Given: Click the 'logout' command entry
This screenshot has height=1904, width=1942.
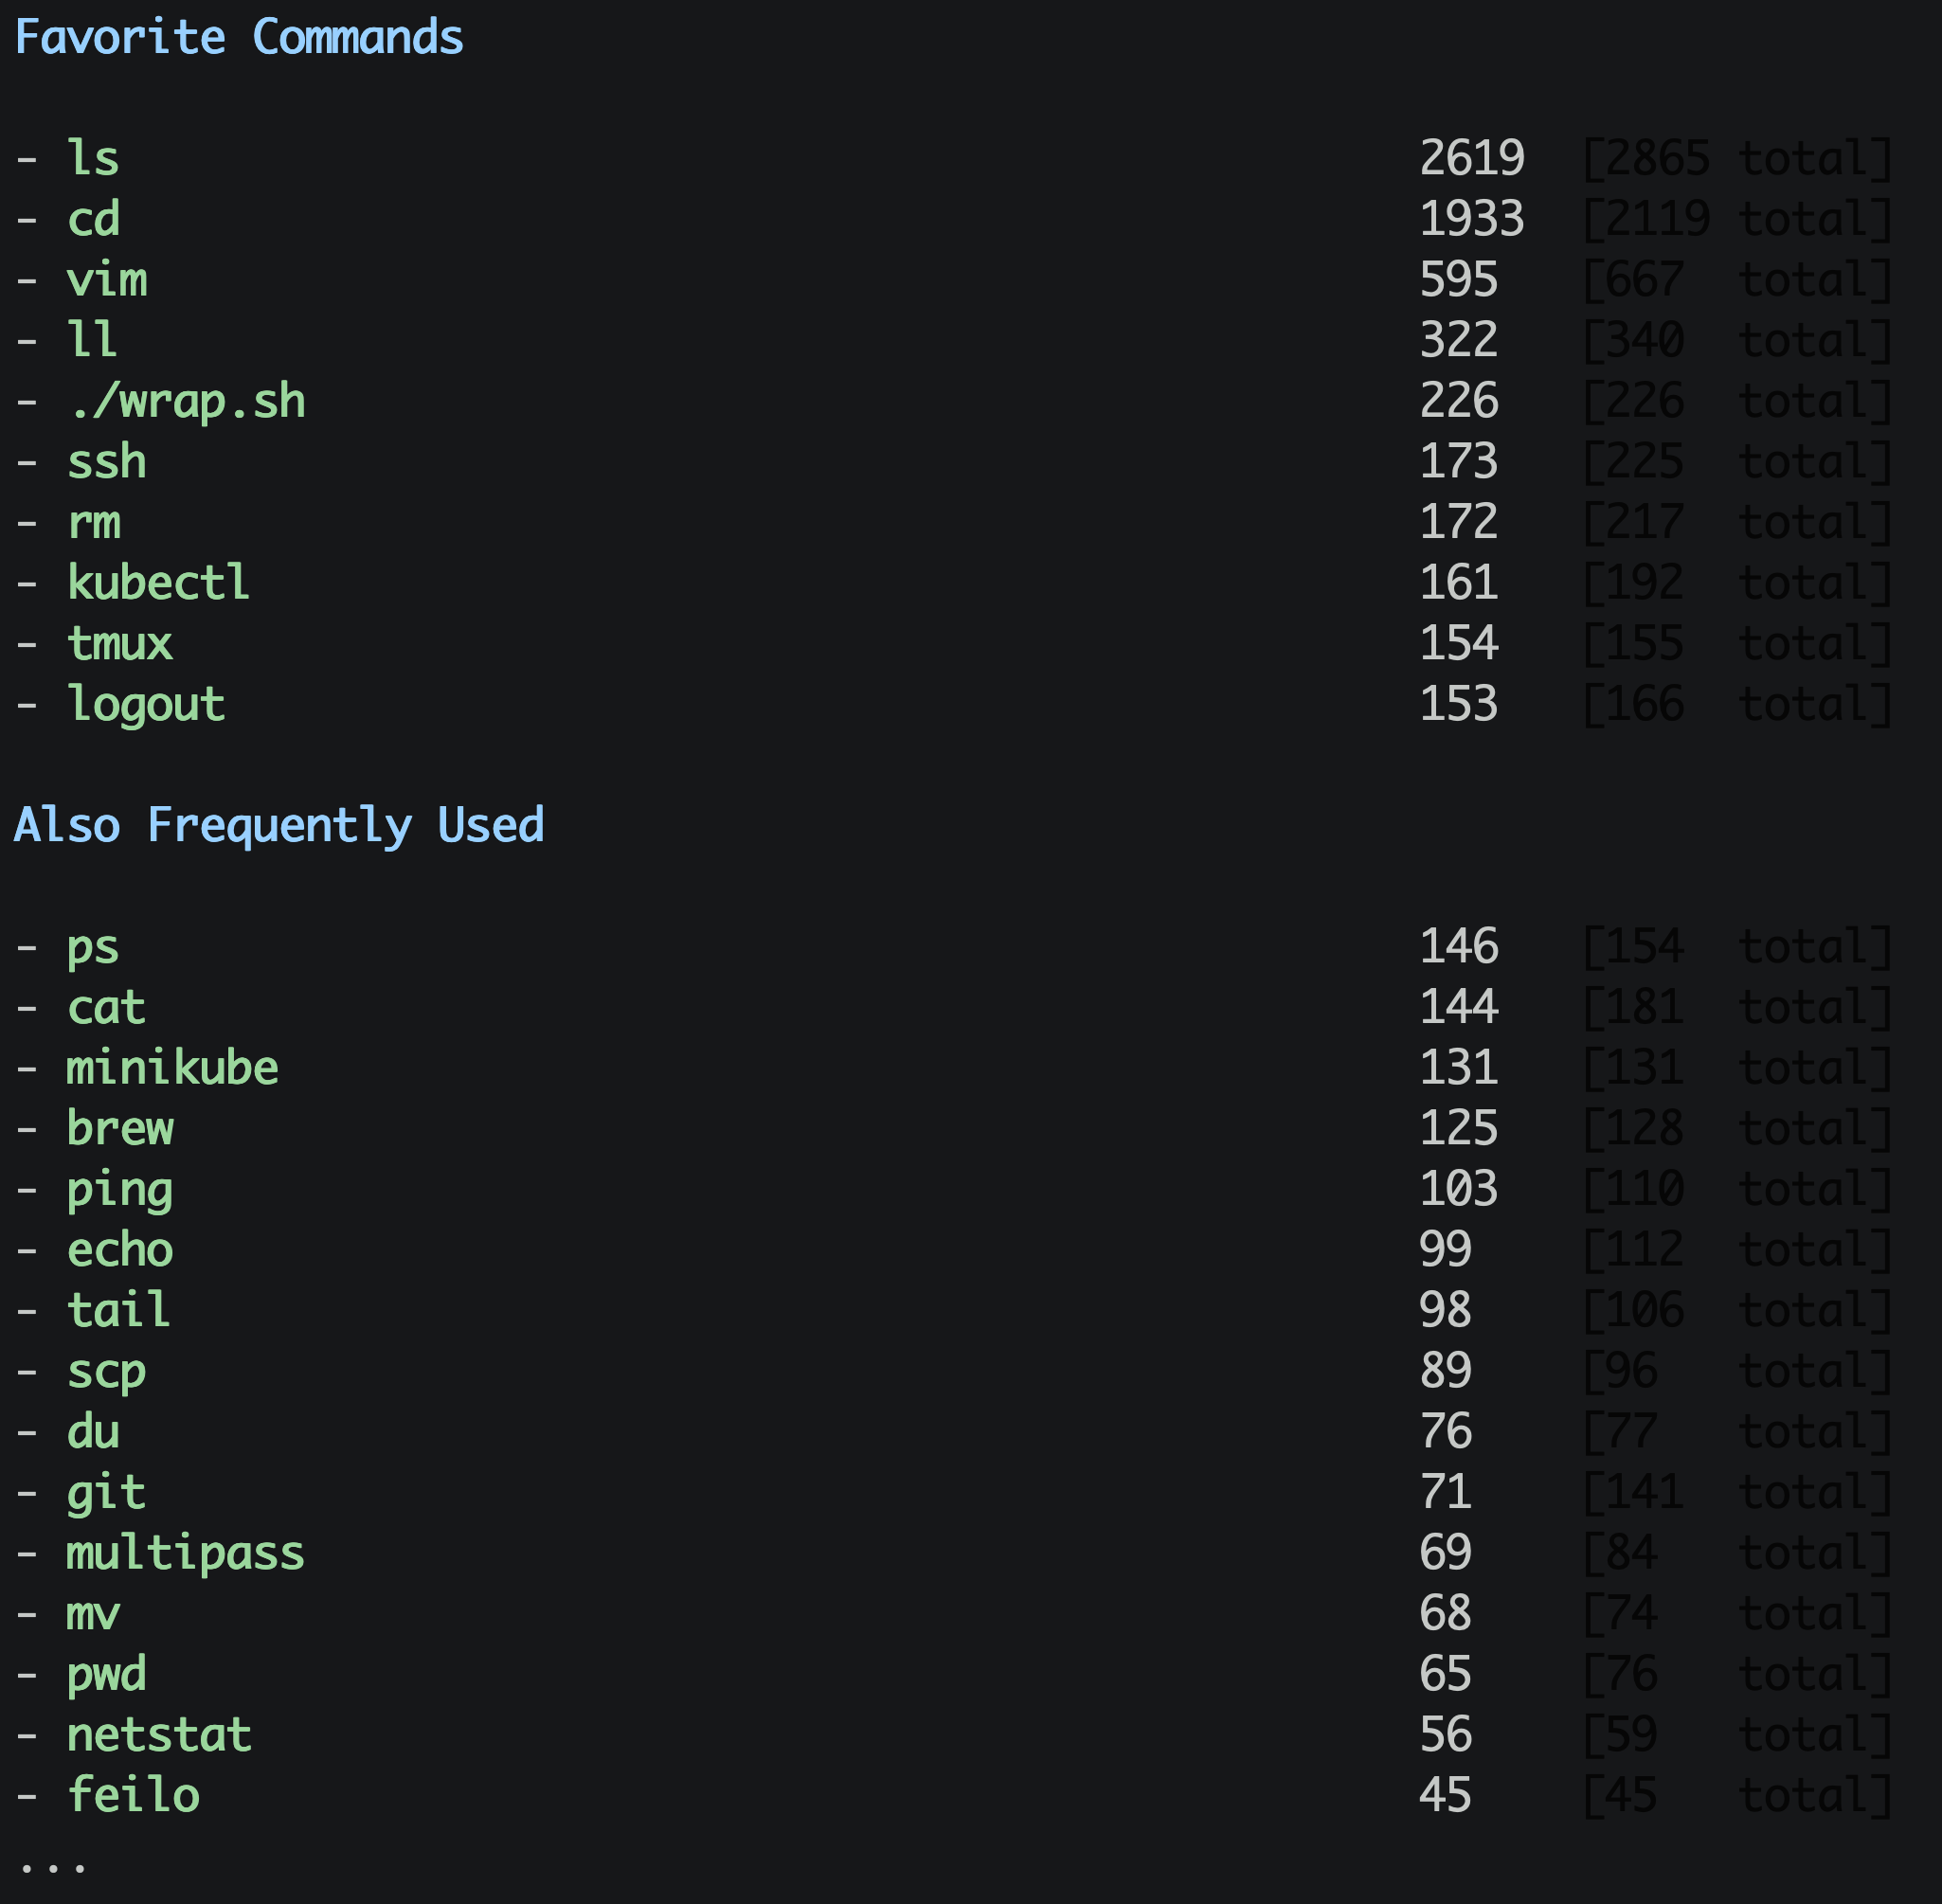Looking at the screenshot, I should click(x=146, y=705).
